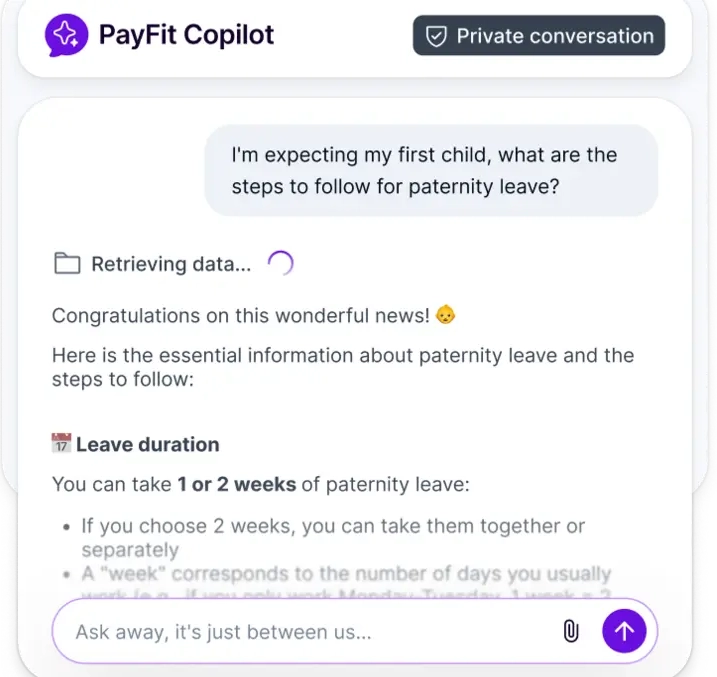Click the shield icon in the privacy badge

click(436, 37)
